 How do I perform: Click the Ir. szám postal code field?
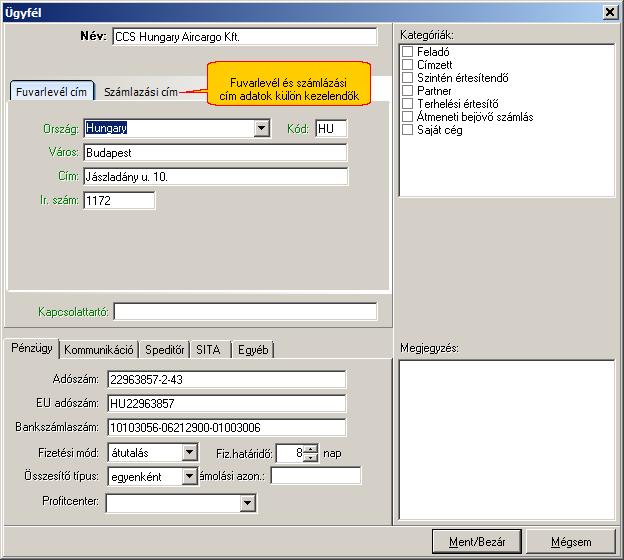[x=119, y=201]
